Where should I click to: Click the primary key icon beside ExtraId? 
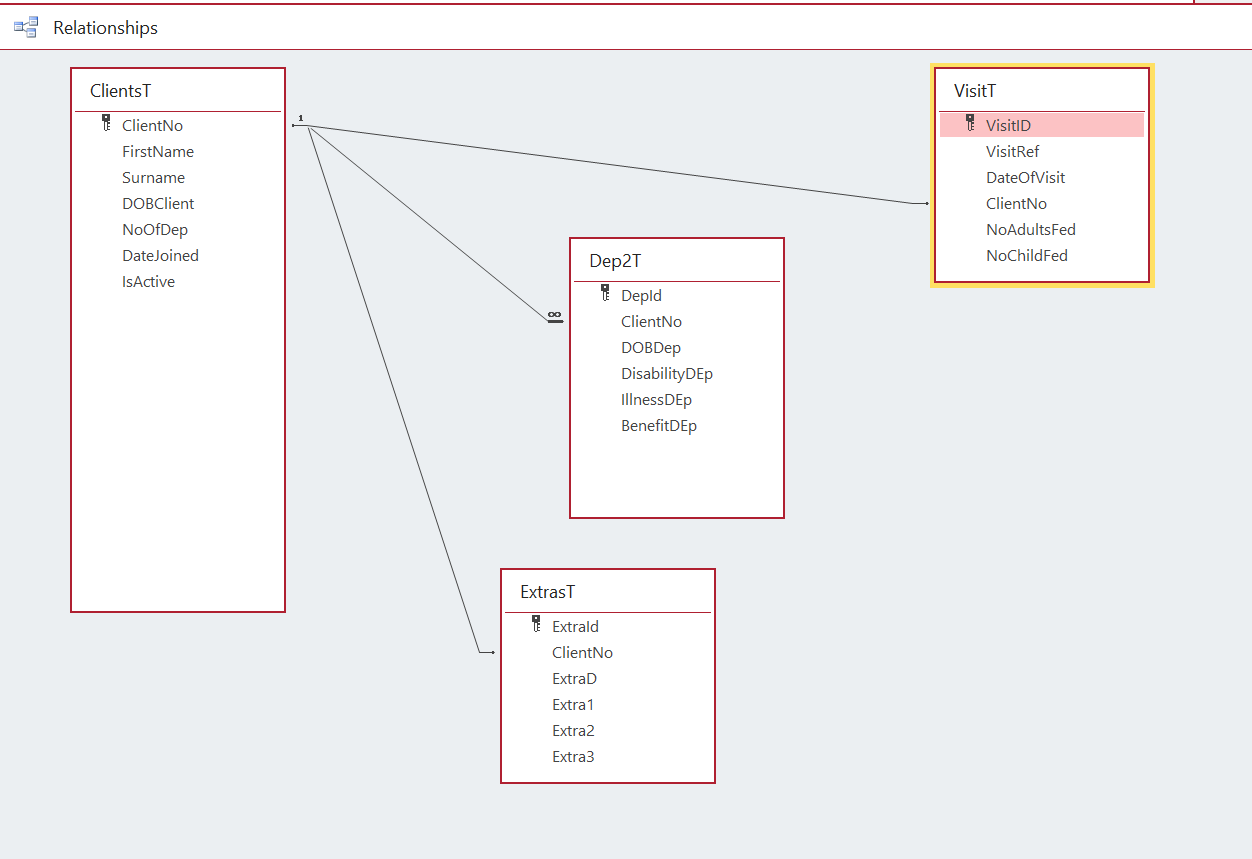click(x=536, y=625)
